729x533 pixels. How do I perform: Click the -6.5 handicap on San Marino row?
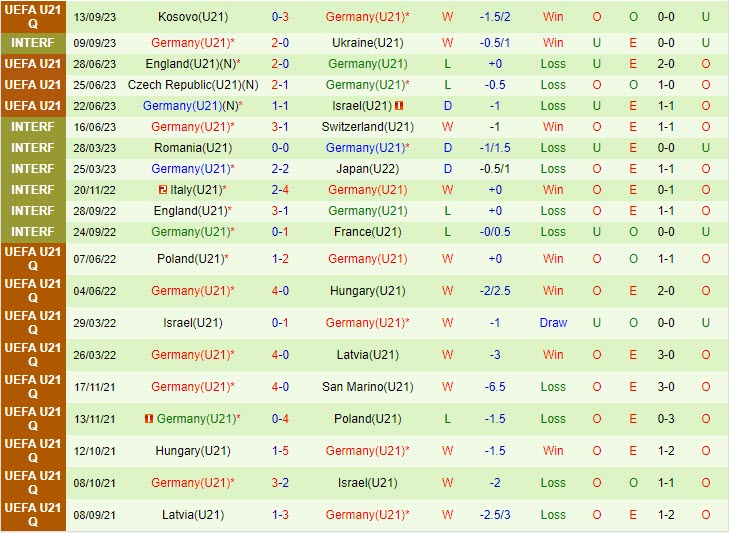coord(495,386)
